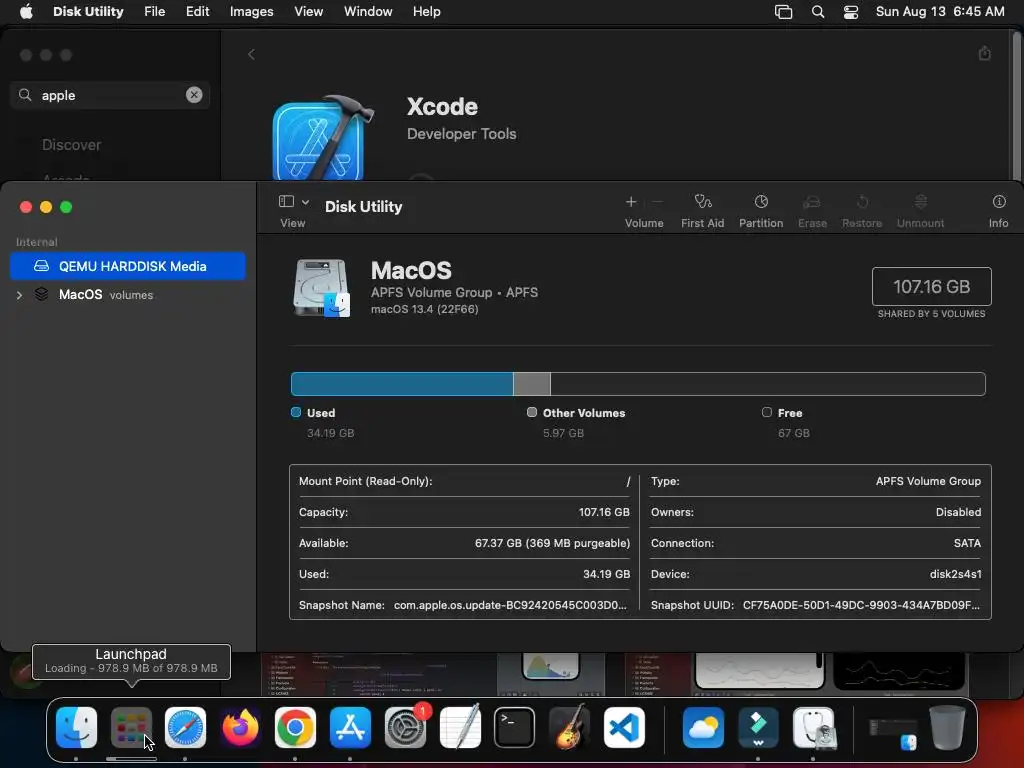
Task: Open the Partition pie chart tool
Action: point(761,202)
